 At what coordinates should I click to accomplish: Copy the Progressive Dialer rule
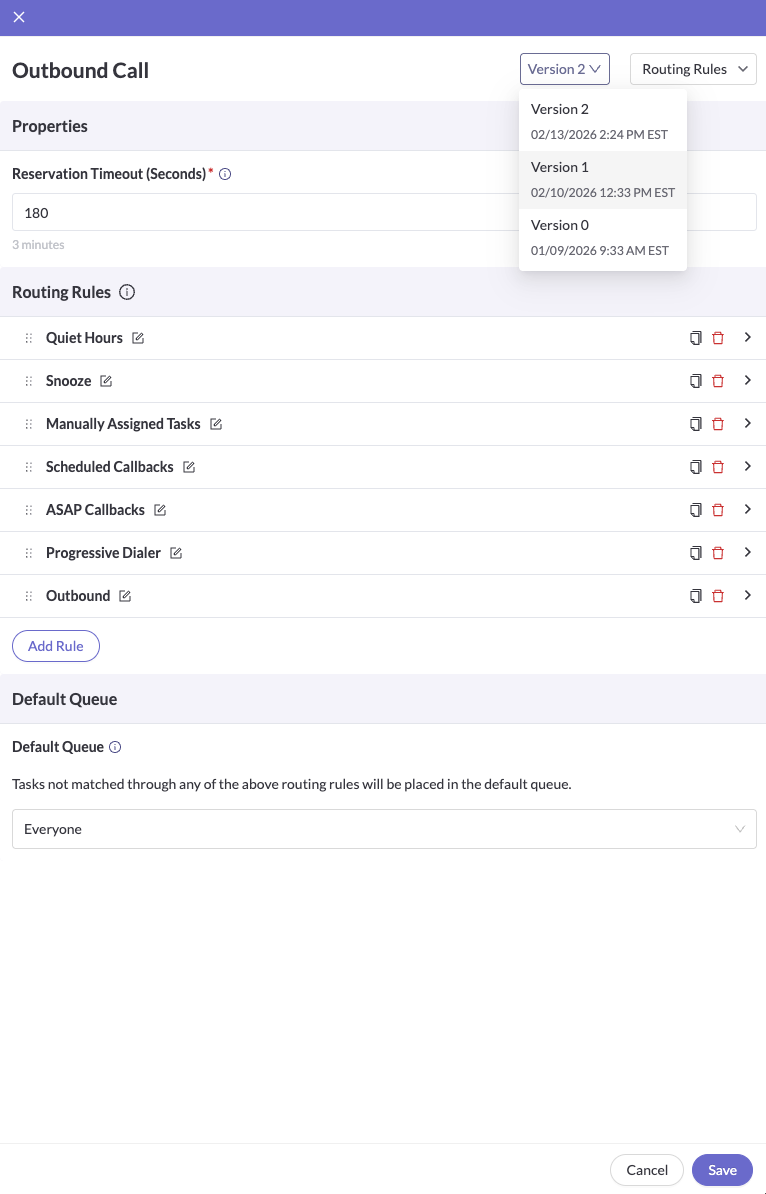(x=695, y=552)
